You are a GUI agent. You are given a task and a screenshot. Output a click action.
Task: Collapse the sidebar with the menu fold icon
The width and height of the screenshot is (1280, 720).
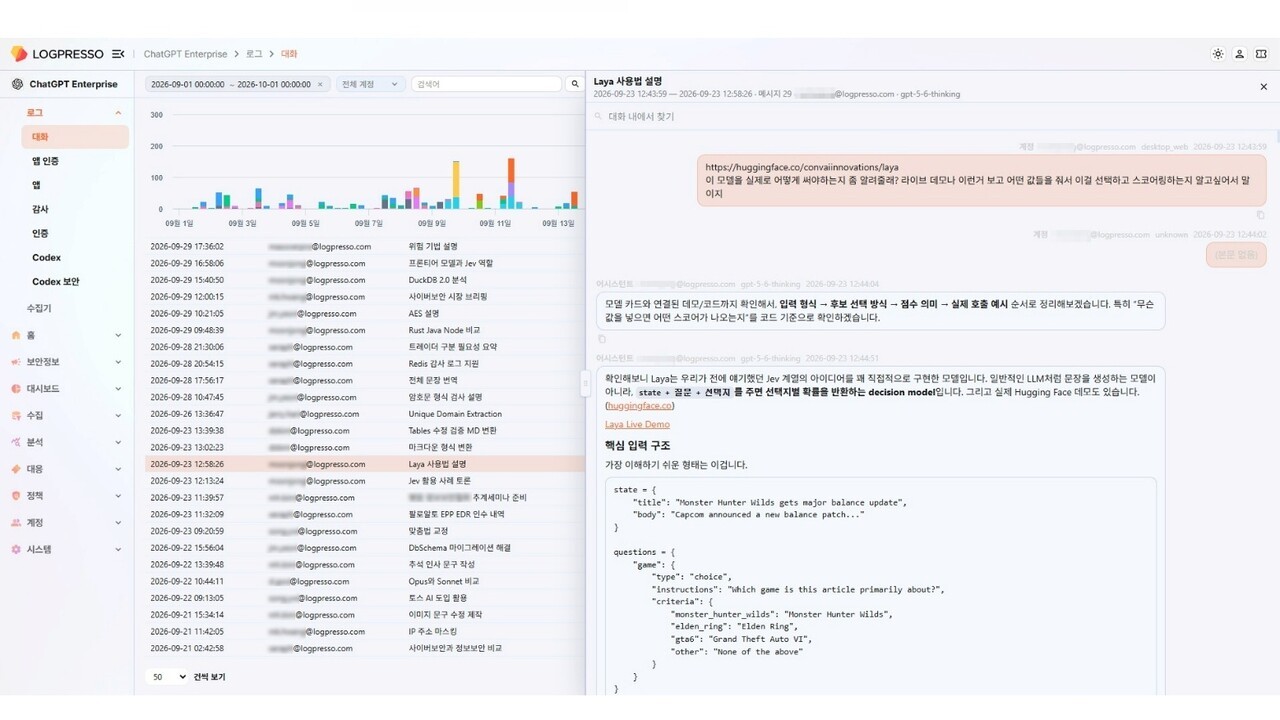118,54
